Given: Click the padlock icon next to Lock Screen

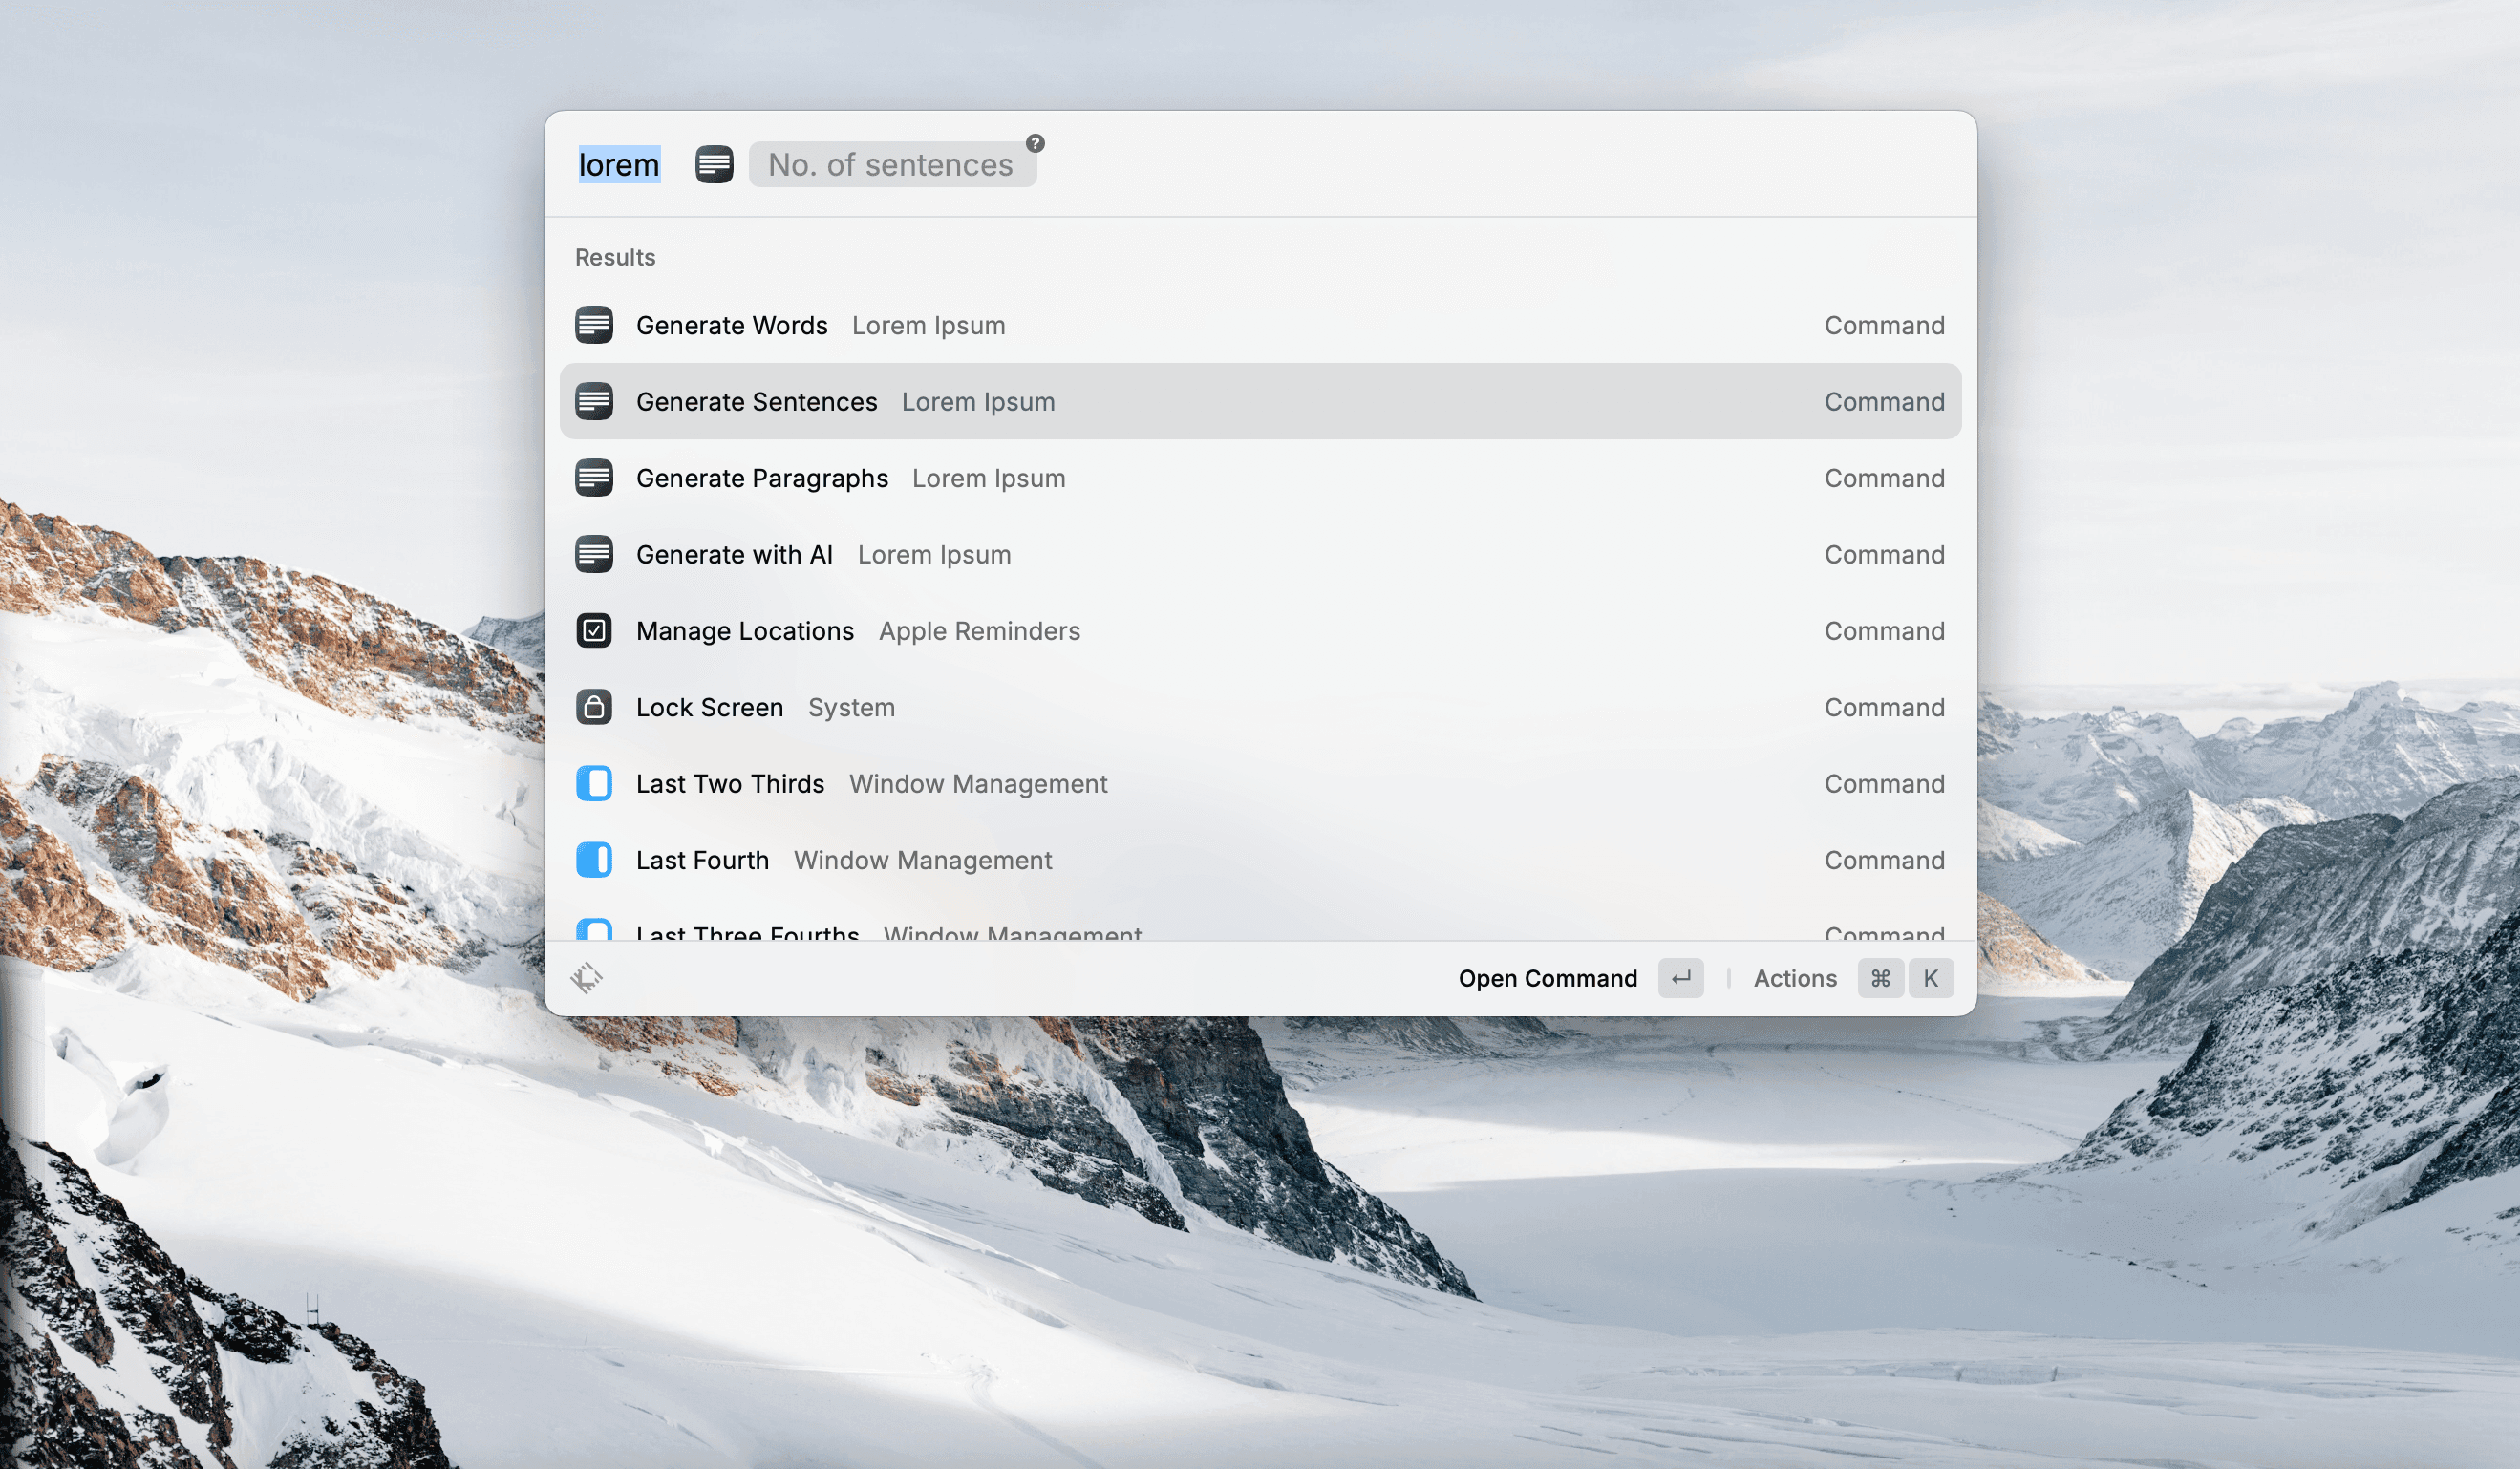Looking at the screenshot, I should click(595, 707).
